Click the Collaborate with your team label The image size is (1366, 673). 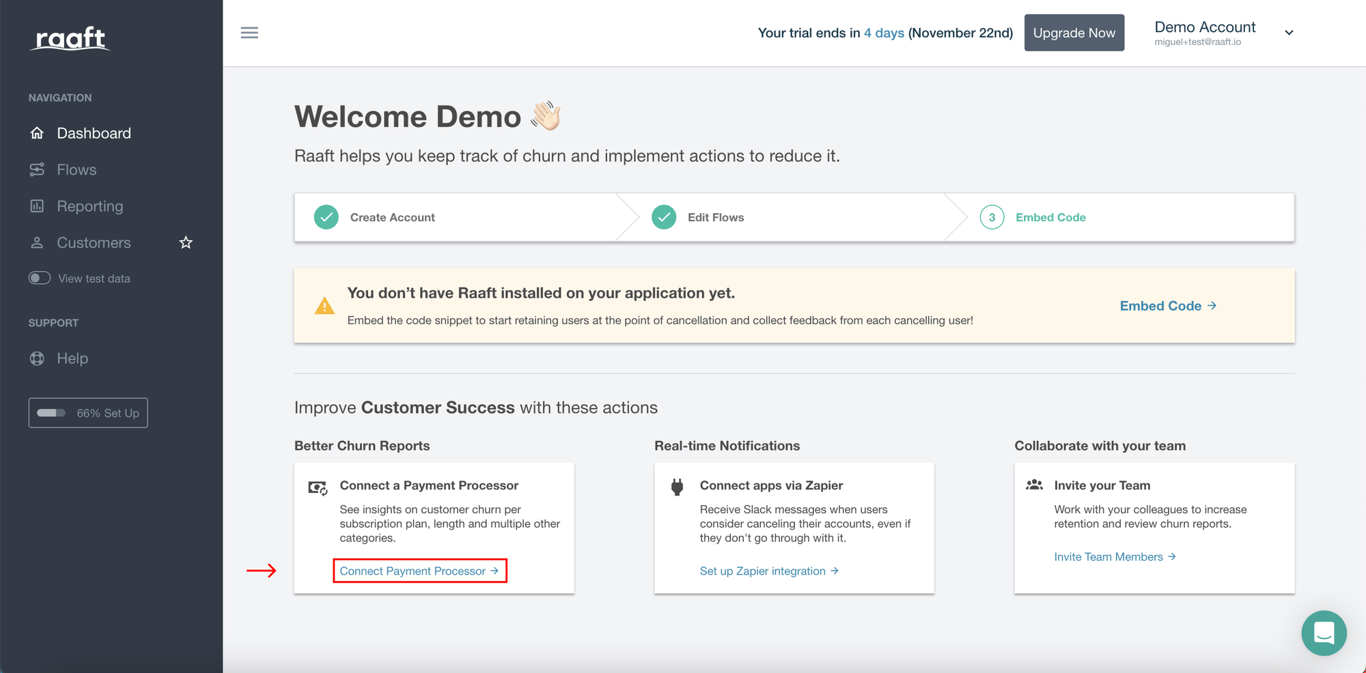click(x=1100, y=446)
